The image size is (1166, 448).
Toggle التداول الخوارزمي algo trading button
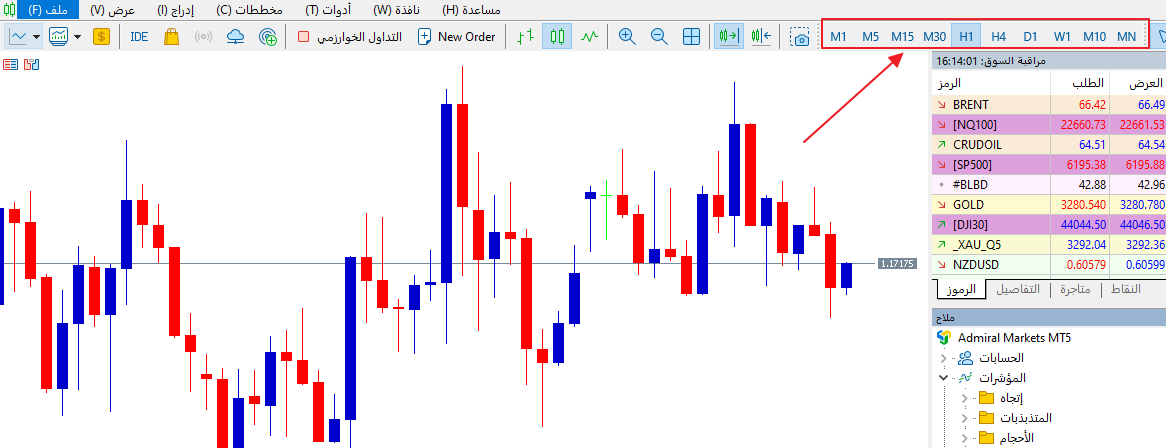[350, 36]
